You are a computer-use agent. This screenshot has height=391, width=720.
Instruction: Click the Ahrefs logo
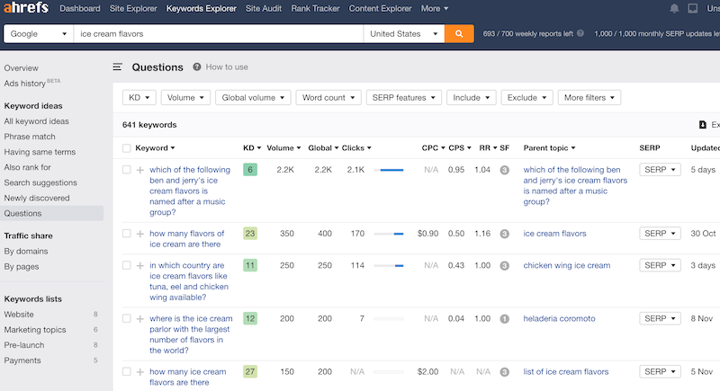[x=26, y=8]
